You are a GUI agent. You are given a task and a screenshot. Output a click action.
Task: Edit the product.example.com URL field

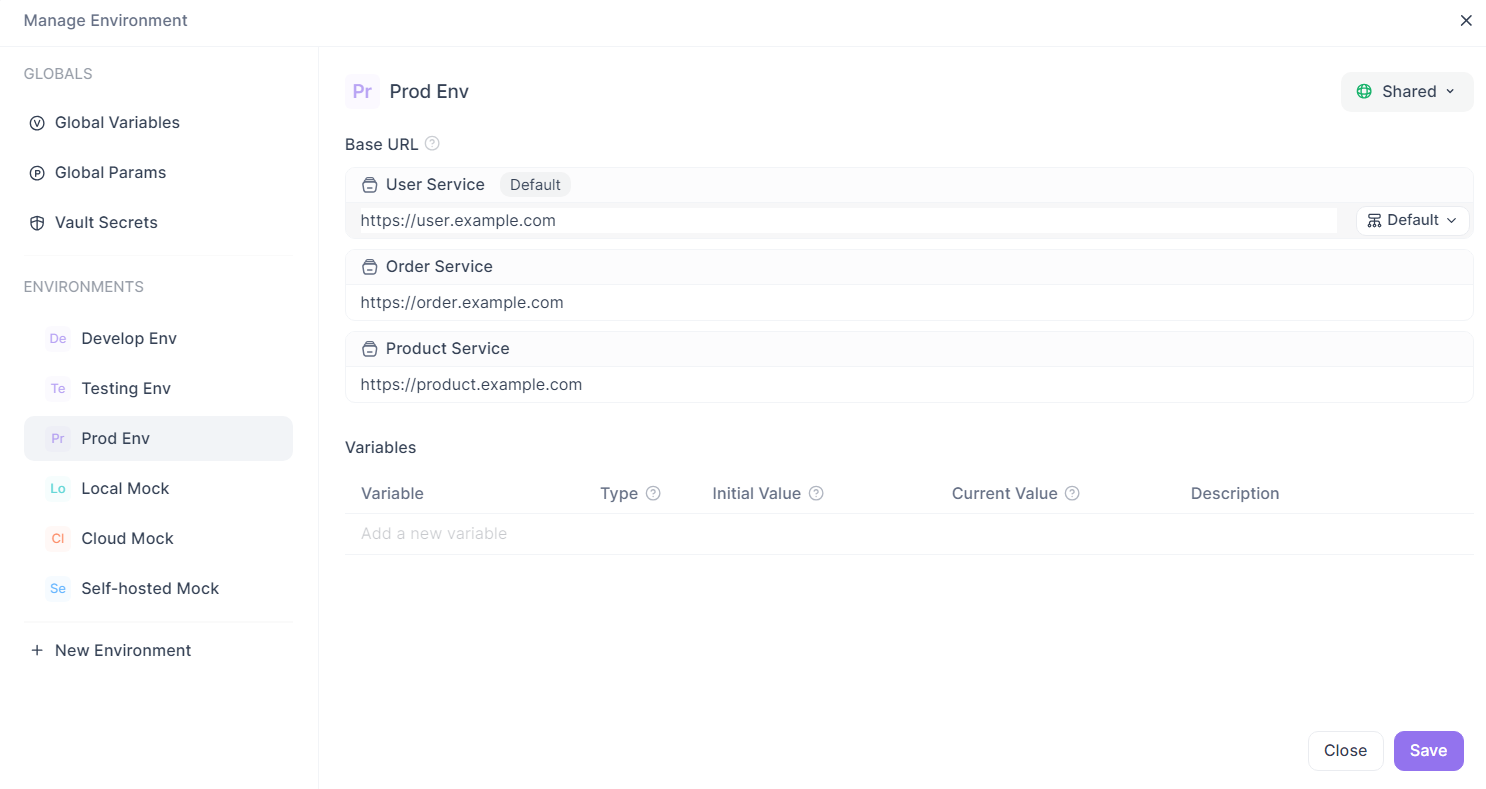909,384
